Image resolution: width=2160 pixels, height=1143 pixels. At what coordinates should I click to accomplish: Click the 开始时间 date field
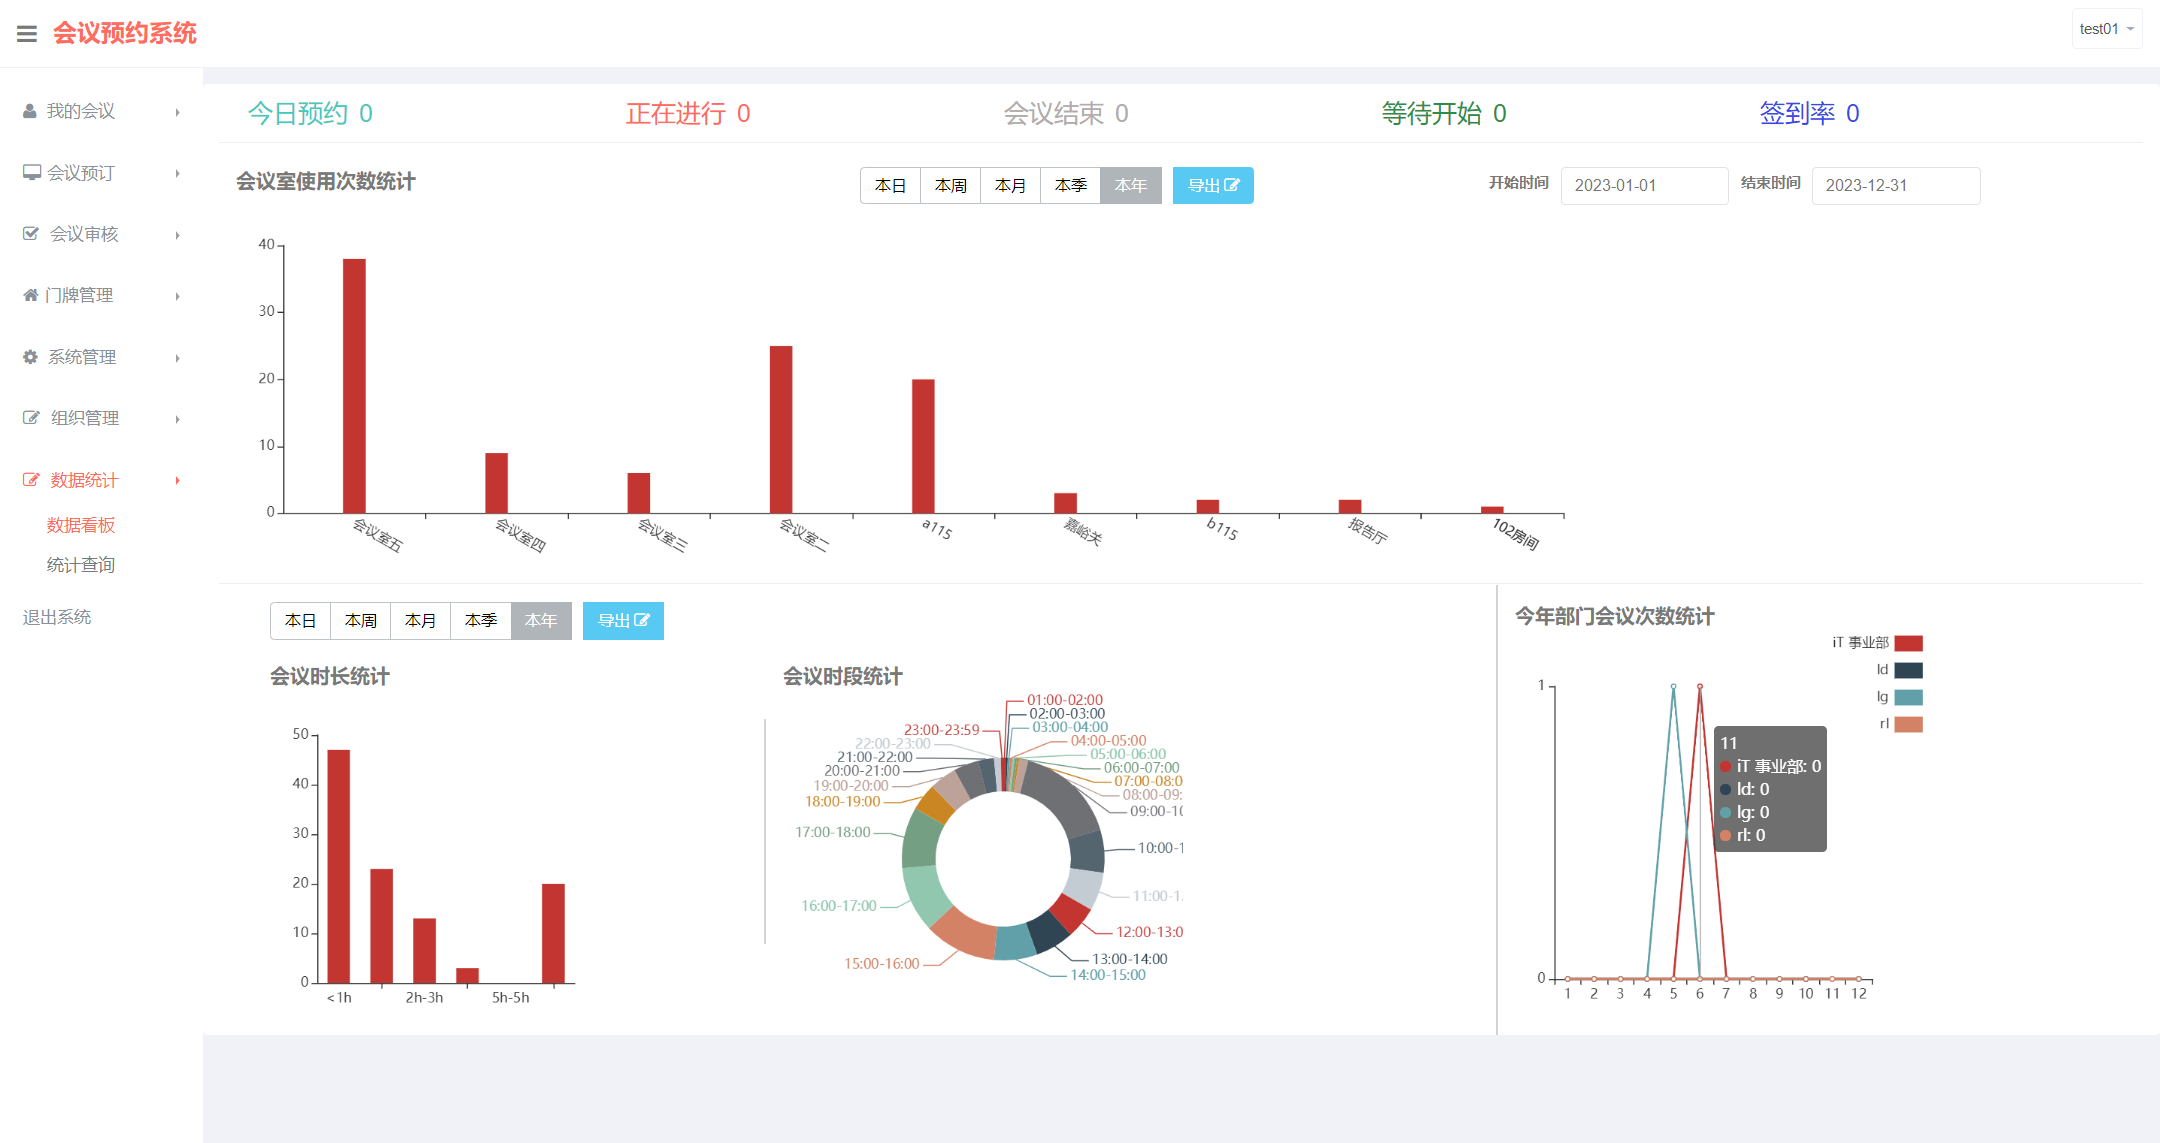[1644, 185]
